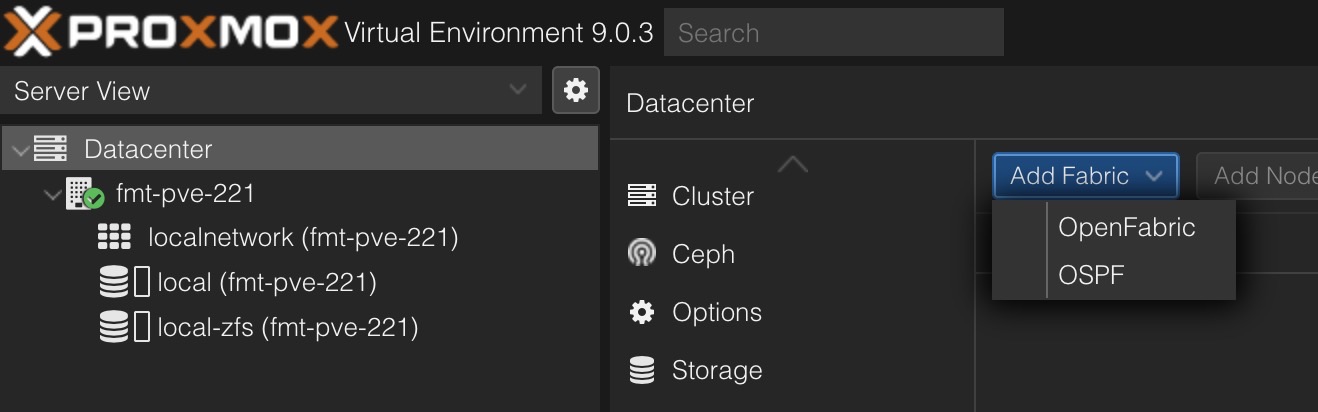
Task: Click the local-zfs storage database icon
Action: click(x=114, y=327)
